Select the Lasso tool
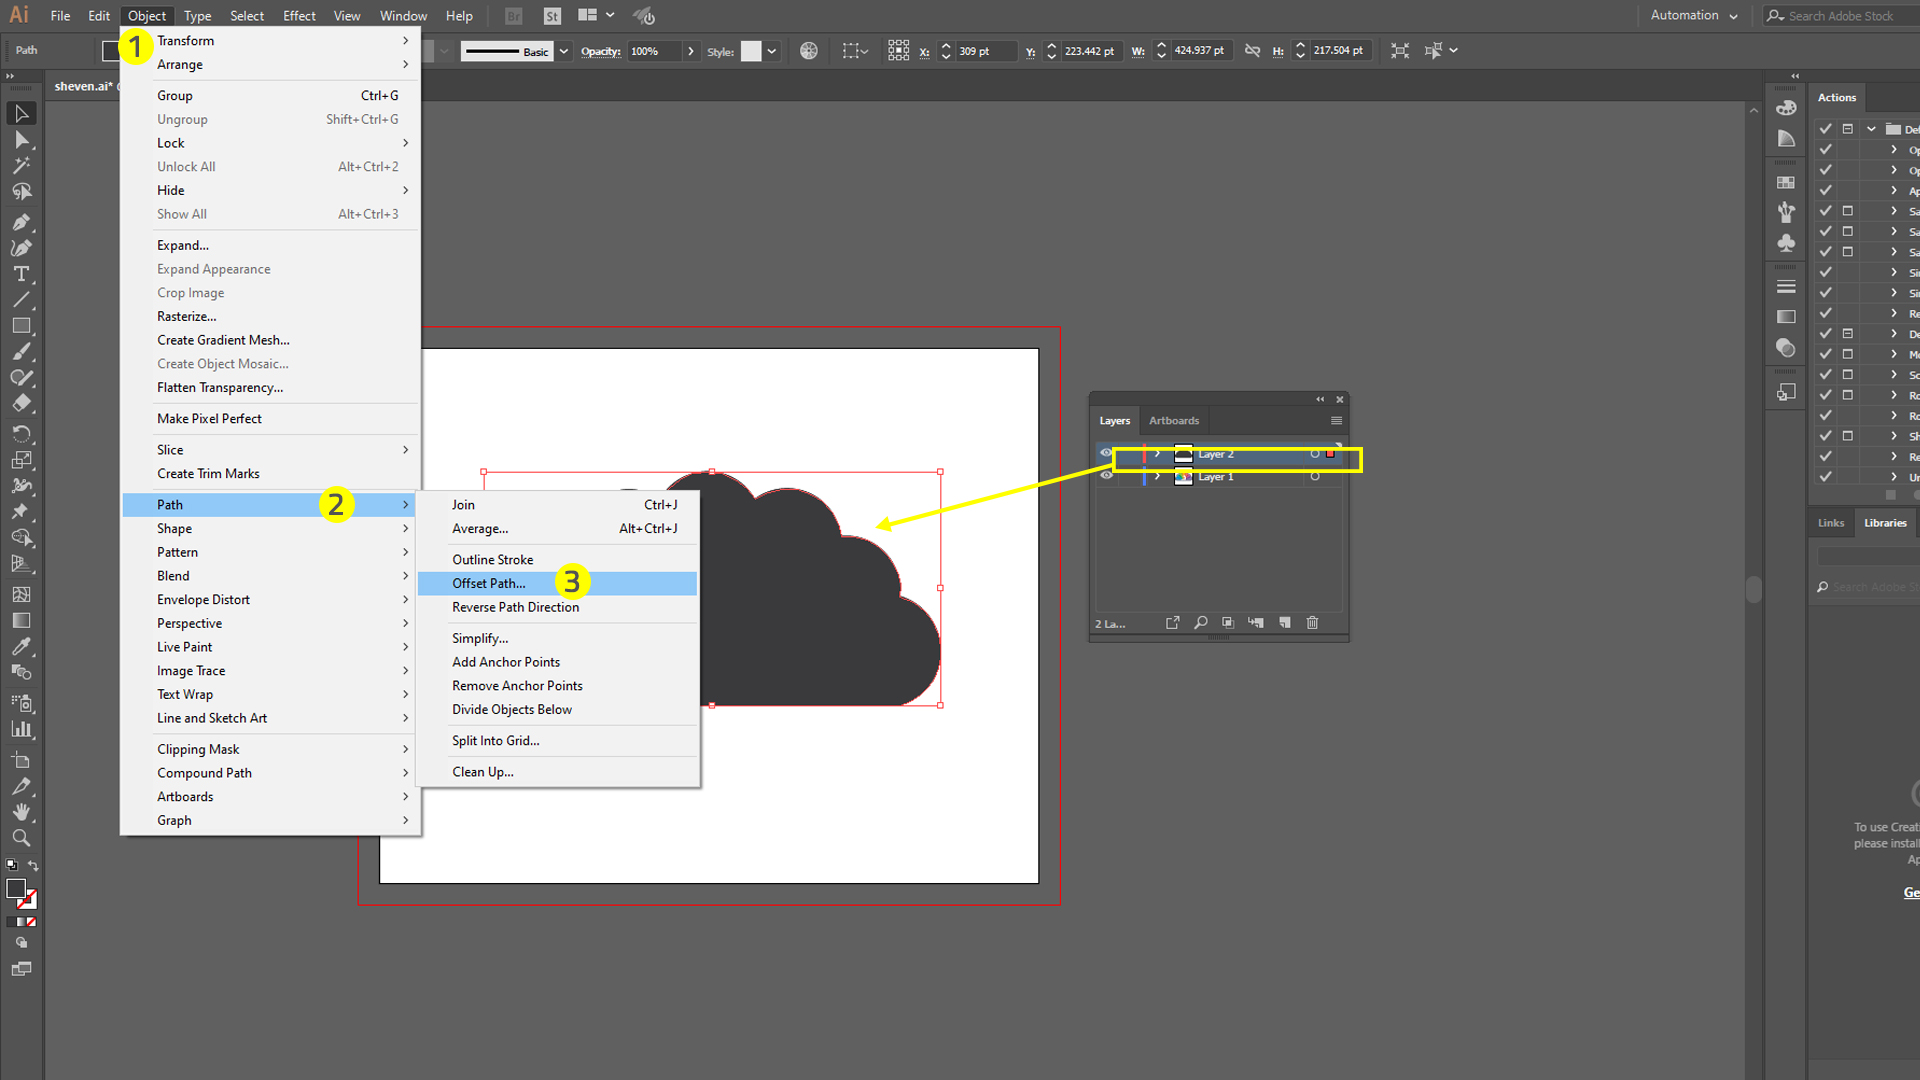1920x1080 pixels. click(x=21, y=192)
